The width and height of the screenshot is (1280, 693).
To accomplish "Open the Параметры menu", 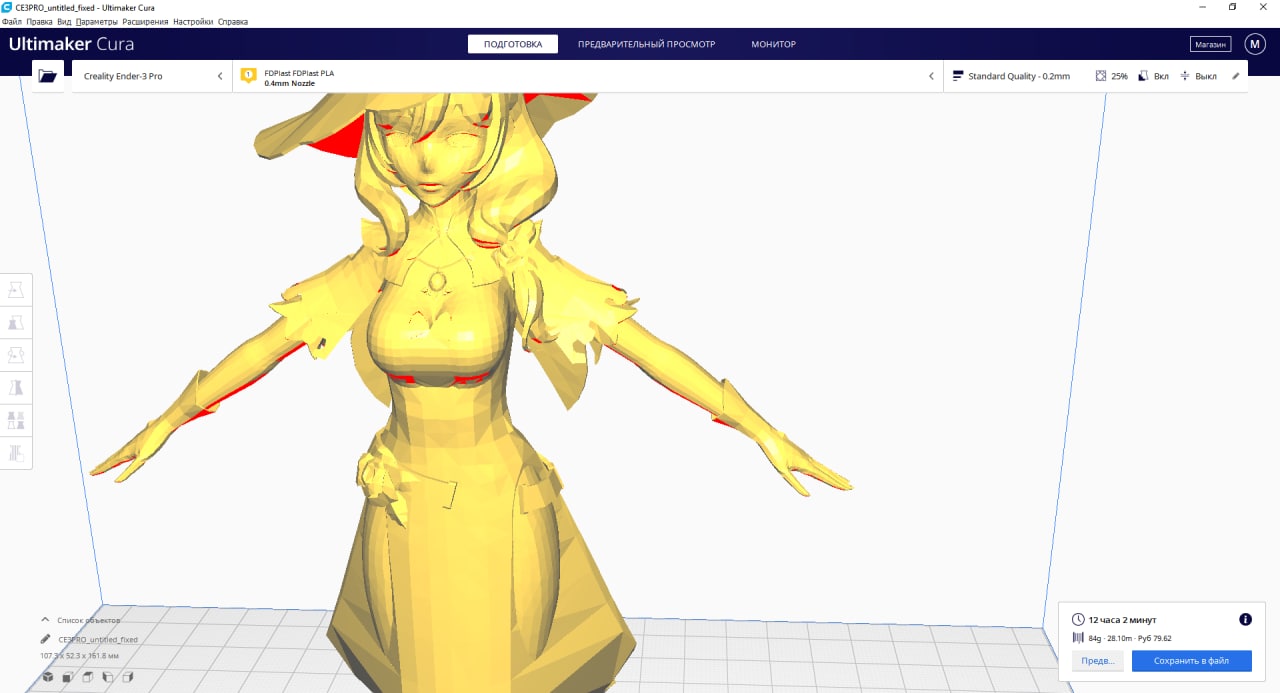I will click(x=96, y=21).
